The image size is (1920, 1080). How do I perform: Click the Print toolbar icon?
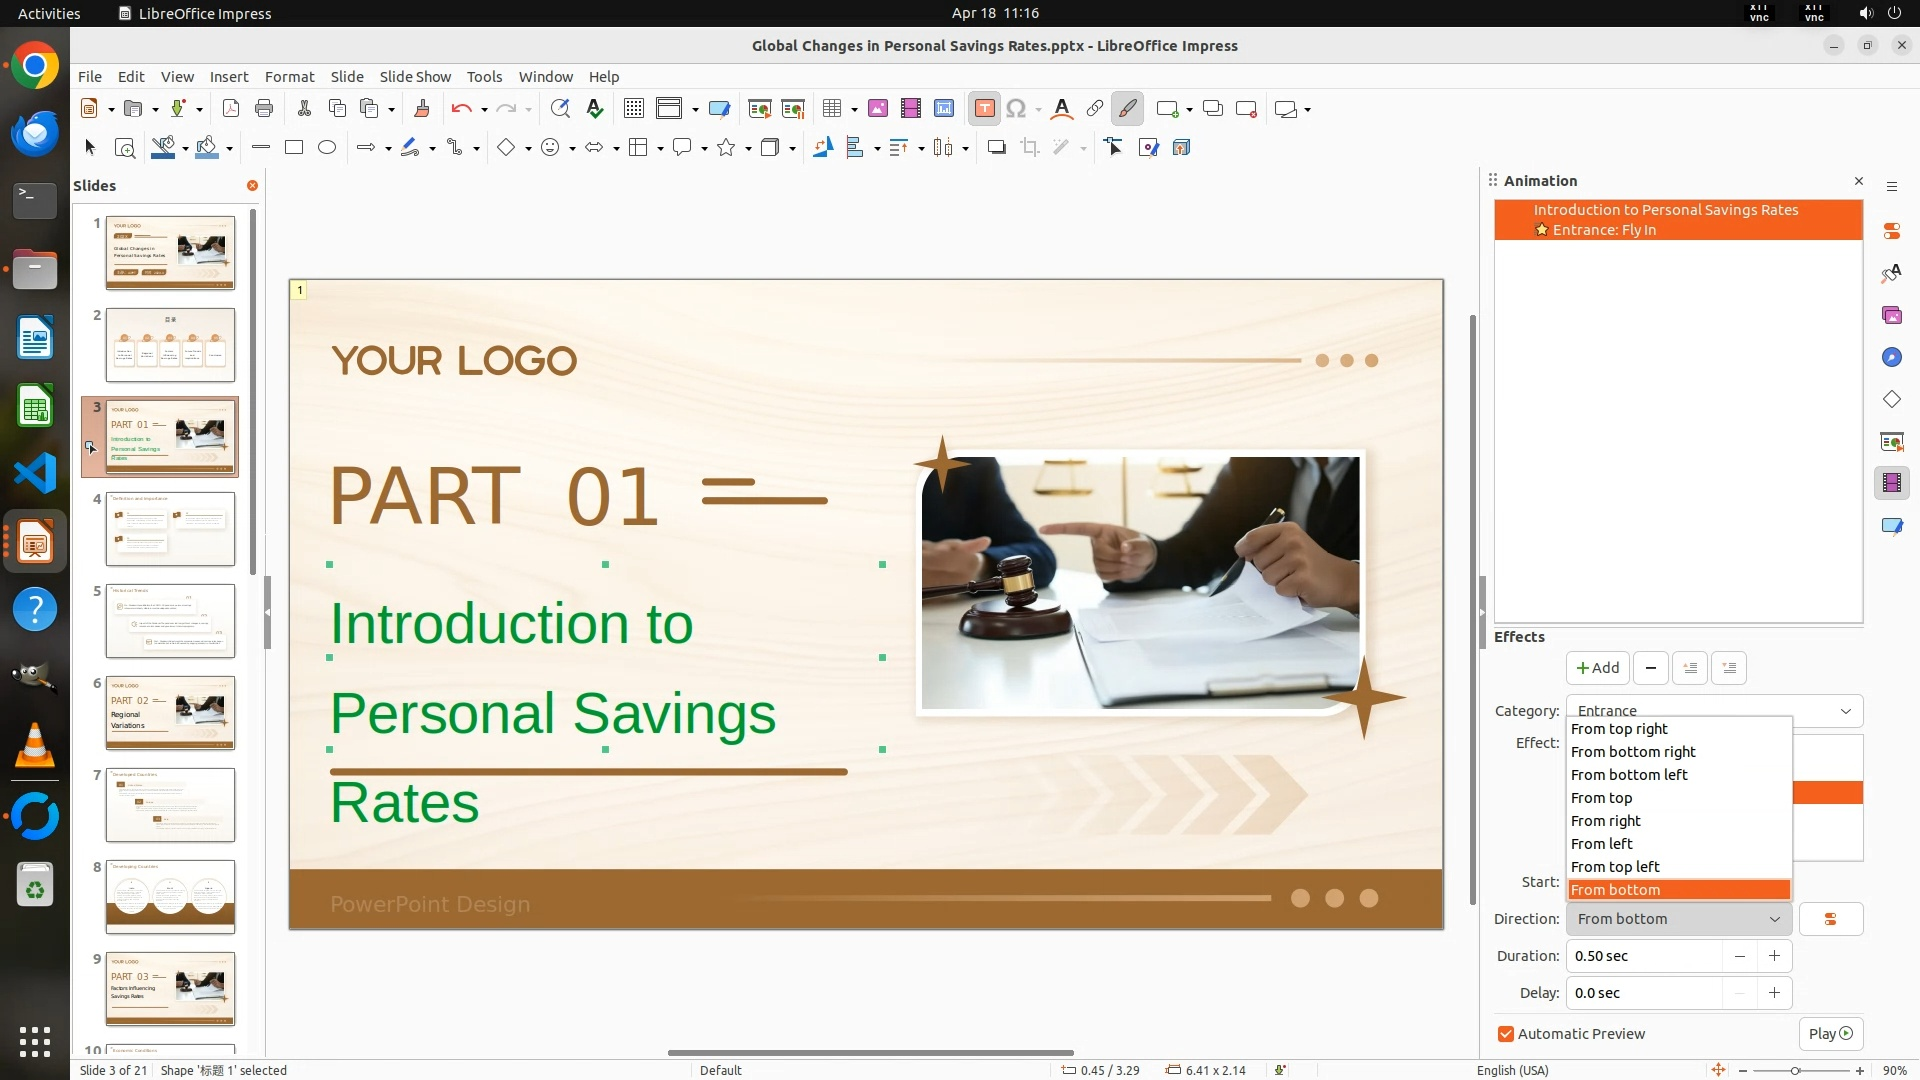tap(264, 109)
